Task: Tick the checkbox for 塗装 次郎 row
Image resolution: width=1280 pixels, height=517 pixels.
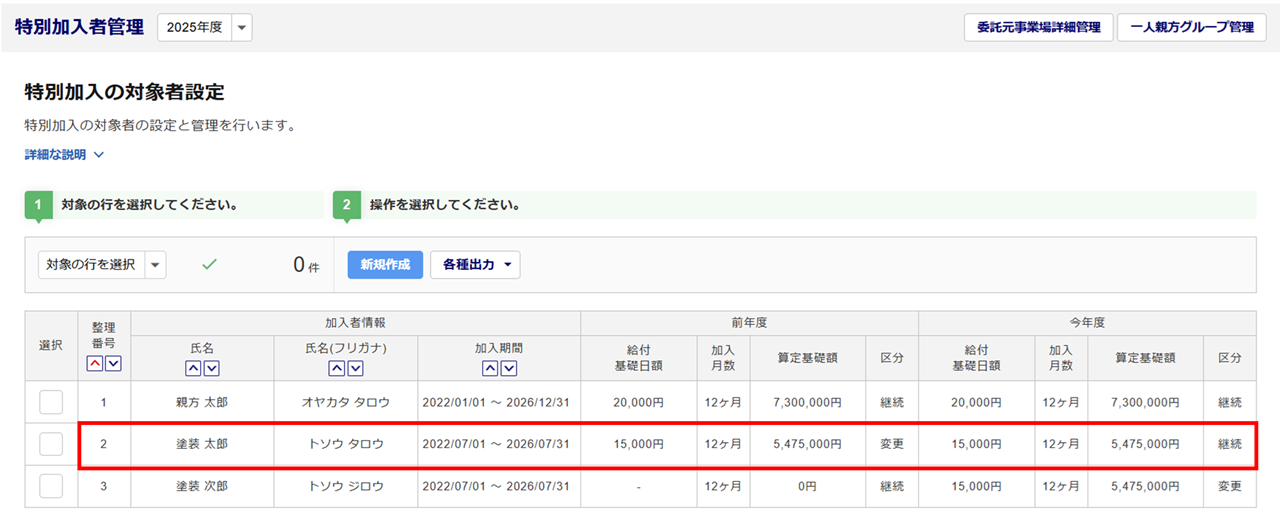Action: point(51,486)
